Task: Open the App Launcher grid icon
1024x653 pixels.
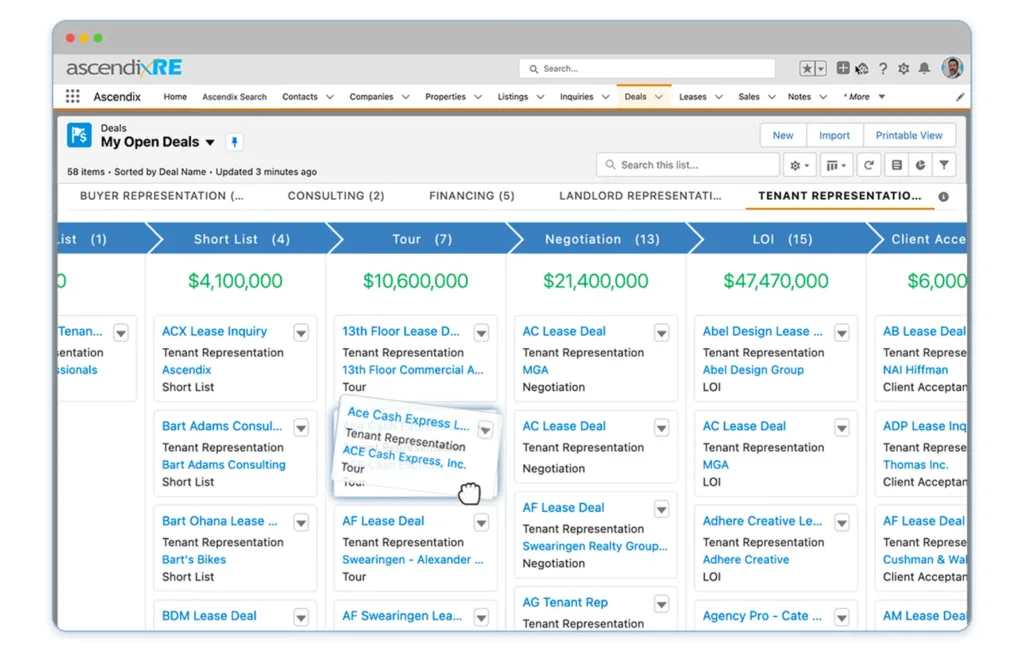Action: tap(73, 97)
